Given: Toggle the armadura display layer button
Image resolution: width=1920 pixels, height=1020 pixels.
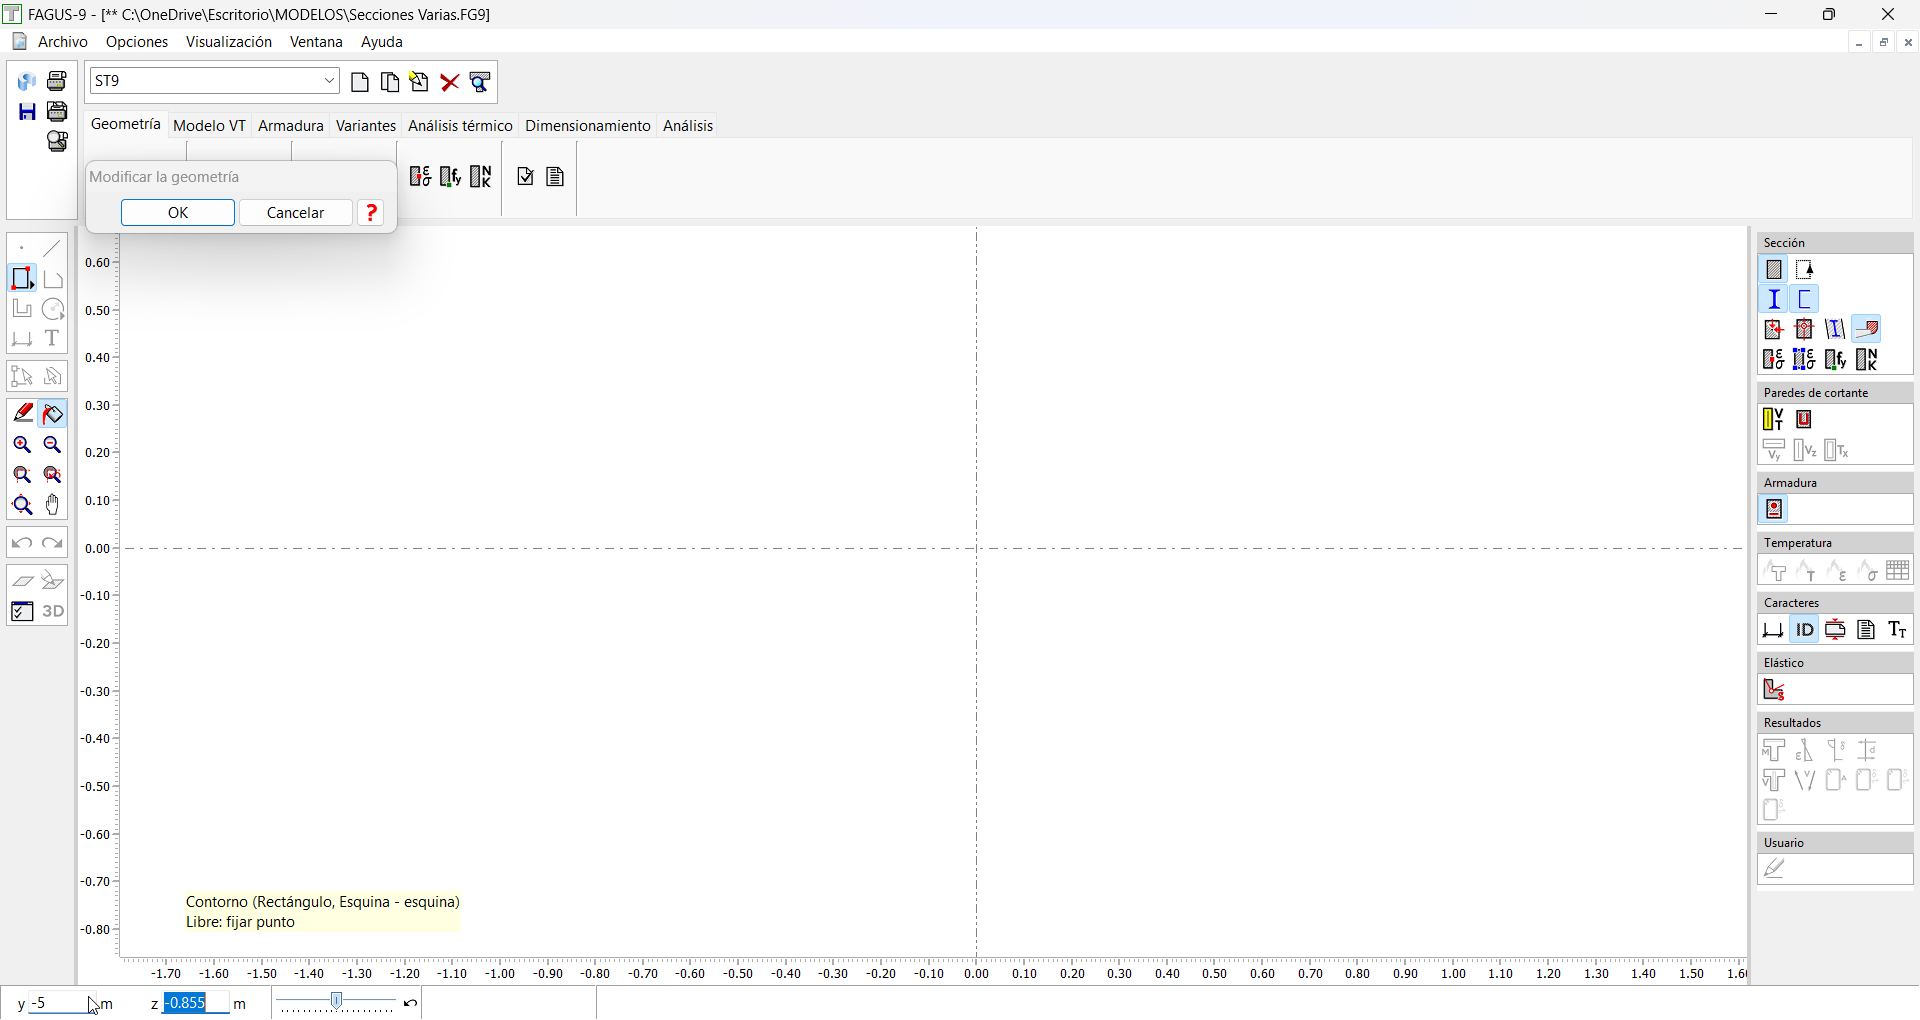Looking at the screenshot, I should tap(1775, 510).
